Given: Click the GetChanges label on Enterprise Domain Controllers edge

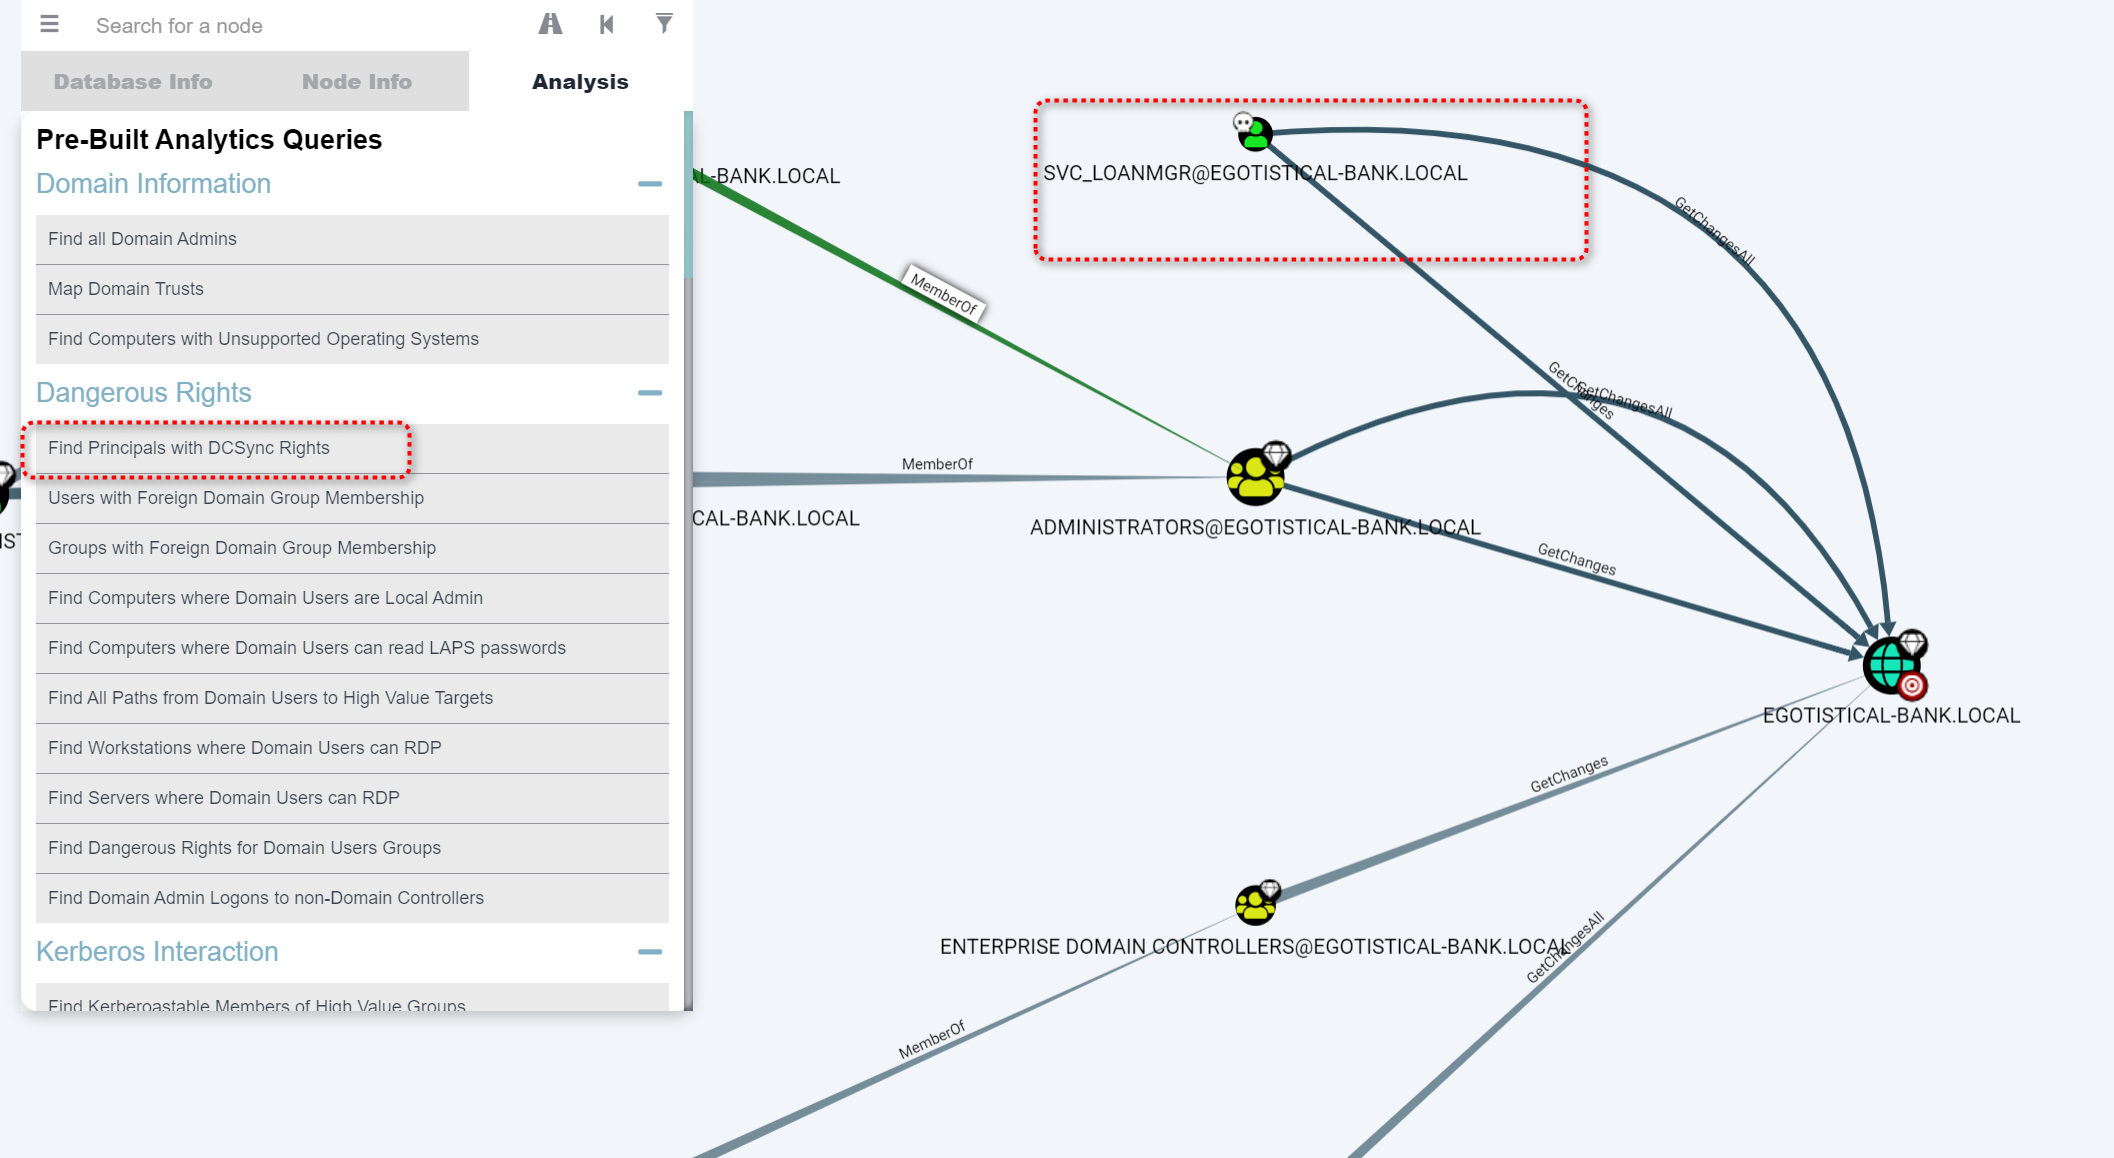Looking at the screenshot, I should pyautogui.click(x=1569, y=774).
